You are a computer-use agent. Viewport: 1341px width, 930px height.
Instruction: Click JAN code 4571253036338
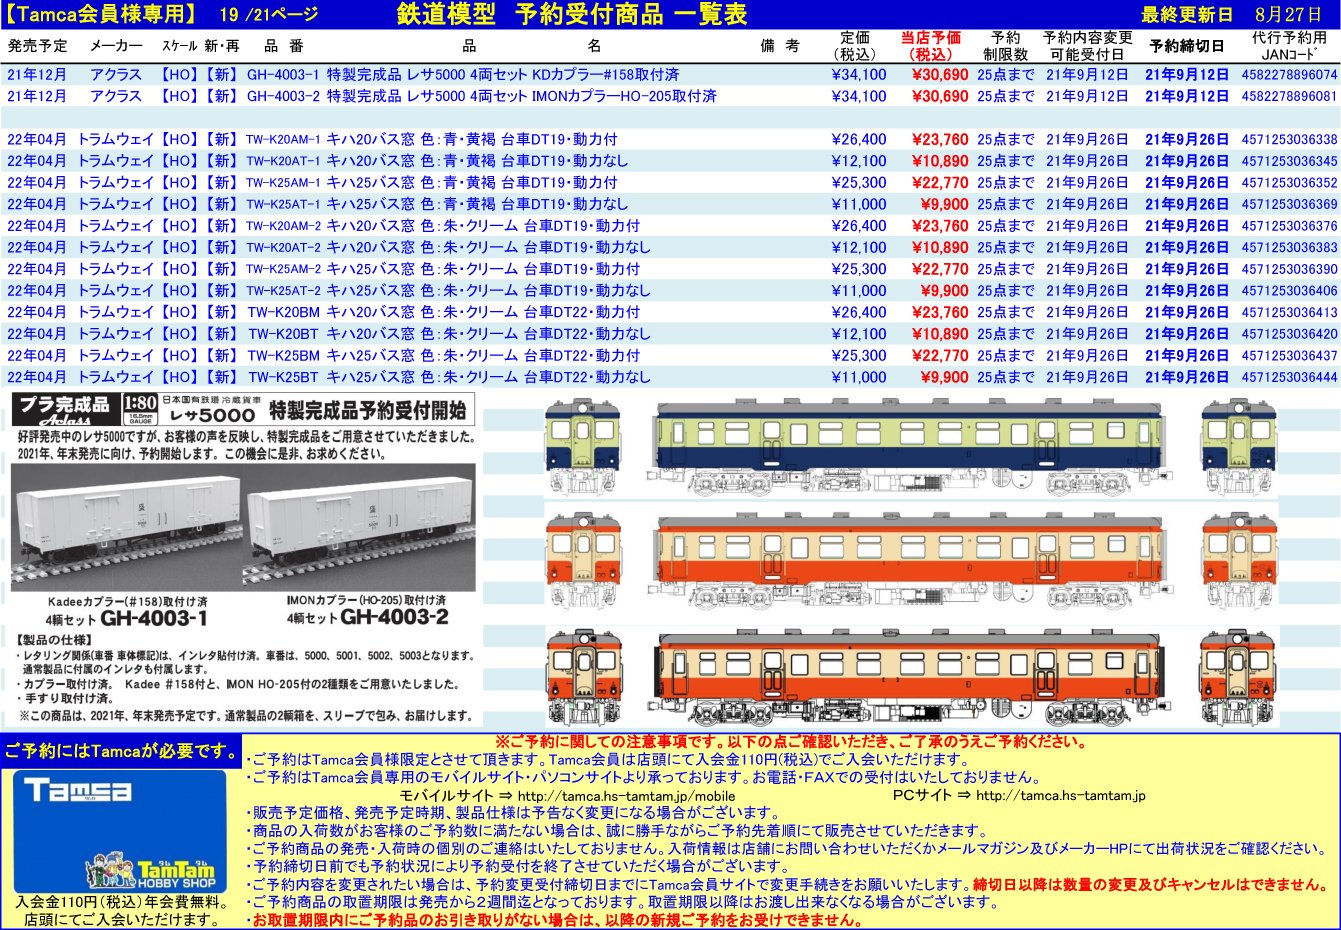click(x=1289, y=140)
